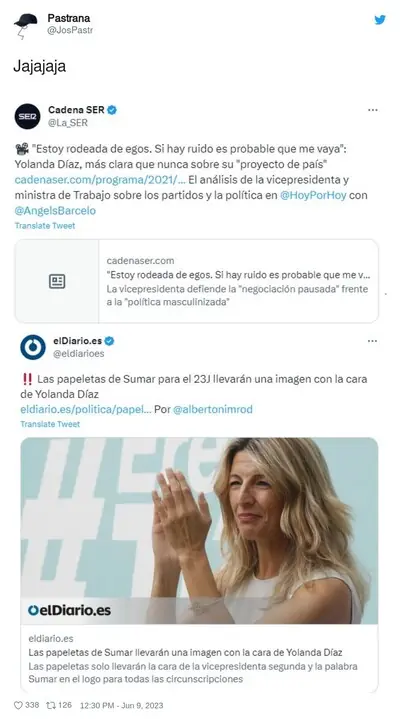
Task: Click elDiario.es's verified badge
Action: (109, 341)
